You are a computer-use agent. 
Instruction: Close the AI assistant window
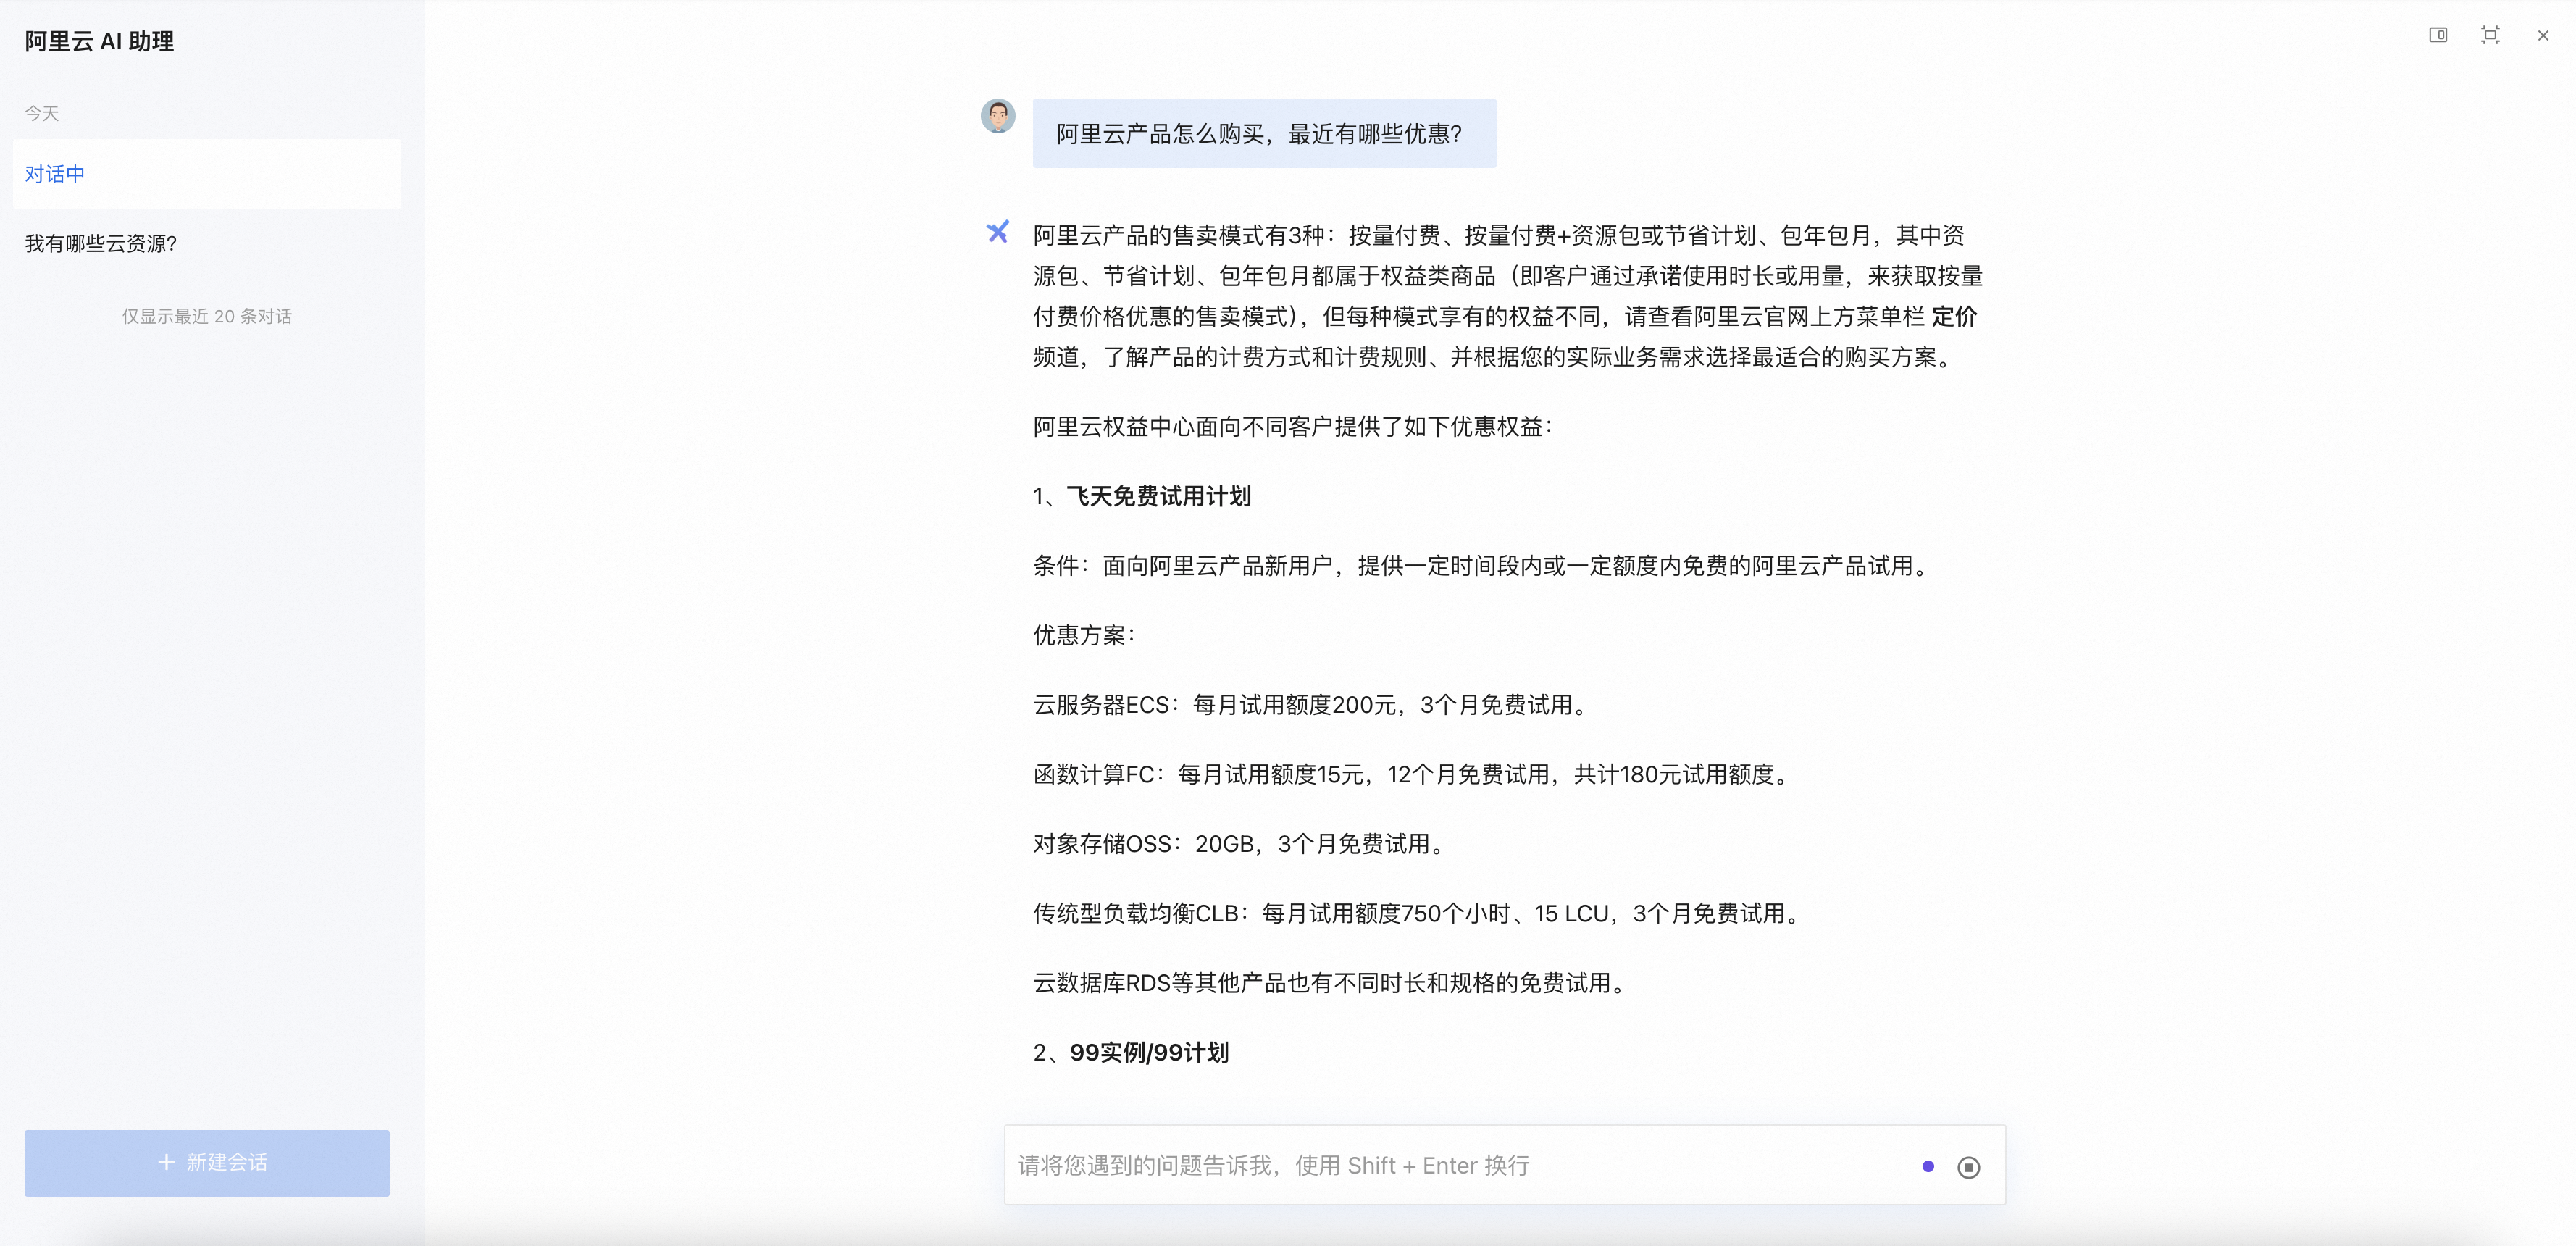2542,35
